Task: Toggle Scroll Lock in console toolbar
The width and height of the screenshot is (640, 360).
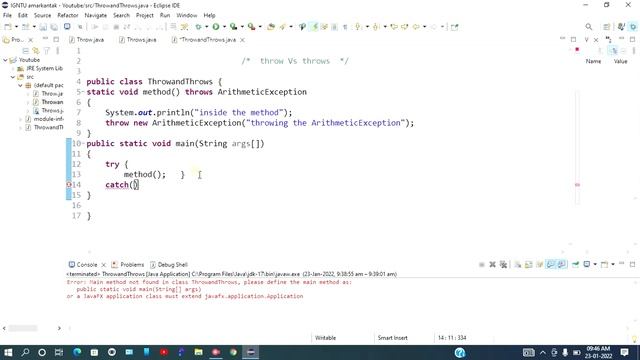Action: (x=529, y=264)
